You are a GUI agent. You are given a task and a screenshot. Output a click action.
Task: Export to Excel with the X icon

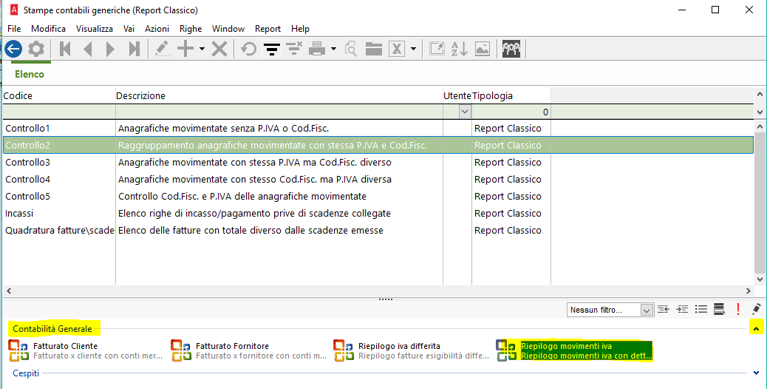click(x=397, y=49)
